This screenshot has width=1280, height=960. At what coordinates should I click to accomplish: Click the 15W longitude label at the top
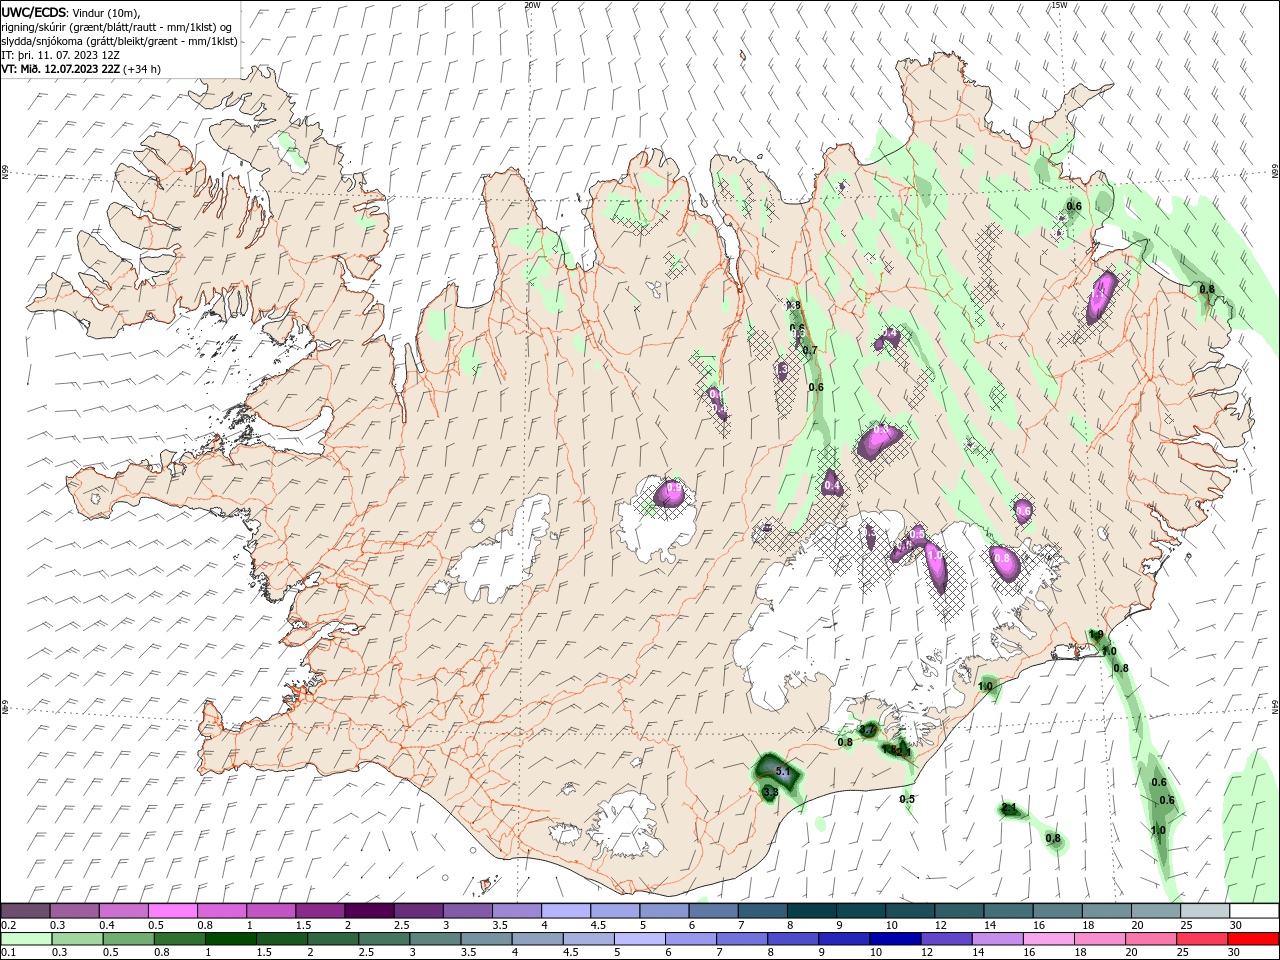pyautogui.click(x=1059, y=5)
